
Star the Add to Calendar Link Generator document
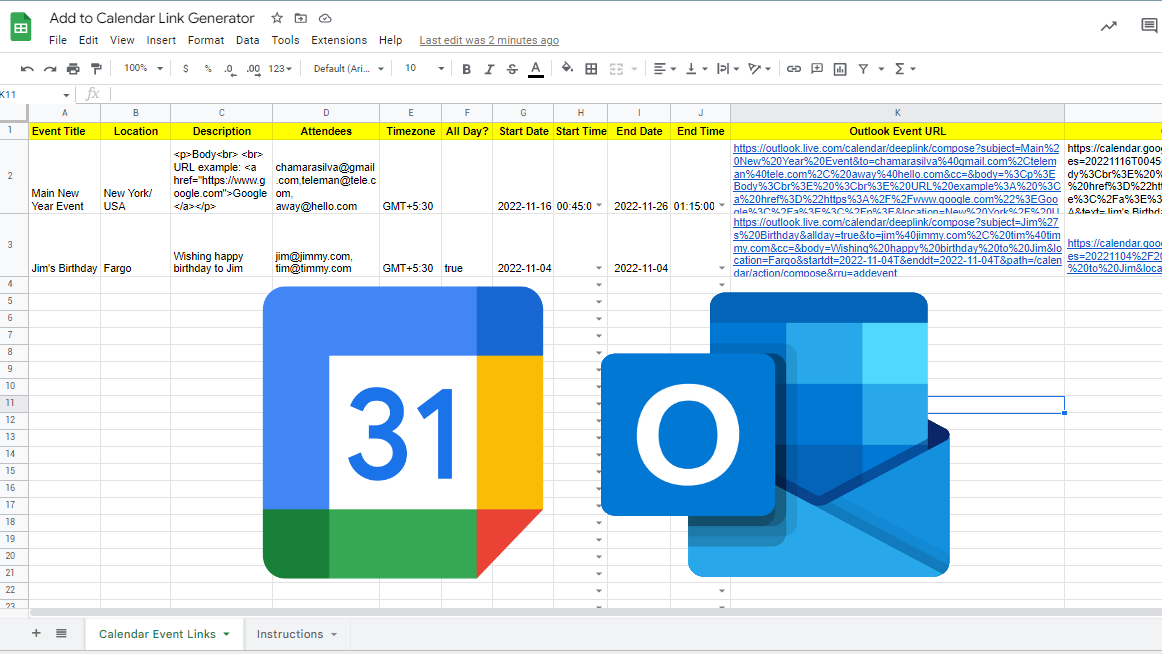[276, 18]
